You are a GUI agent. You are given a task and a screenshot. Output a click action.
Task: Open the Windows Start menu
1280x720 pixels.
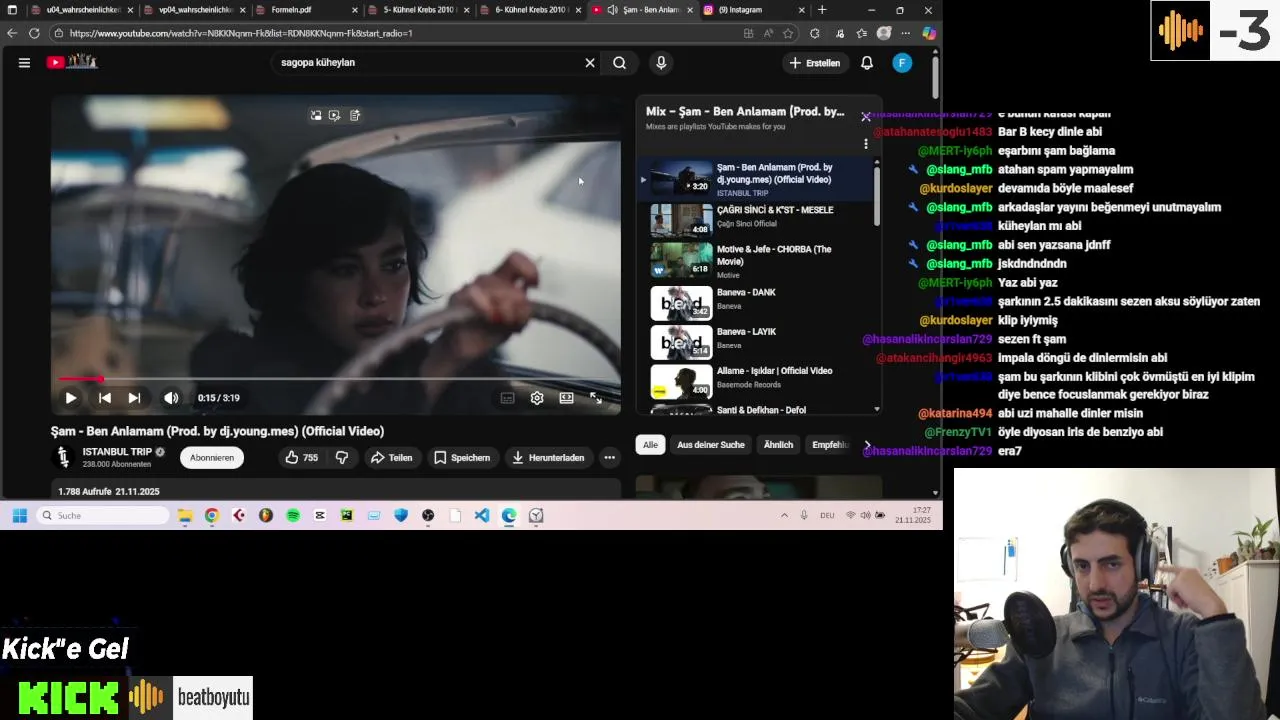pos(19,516)
